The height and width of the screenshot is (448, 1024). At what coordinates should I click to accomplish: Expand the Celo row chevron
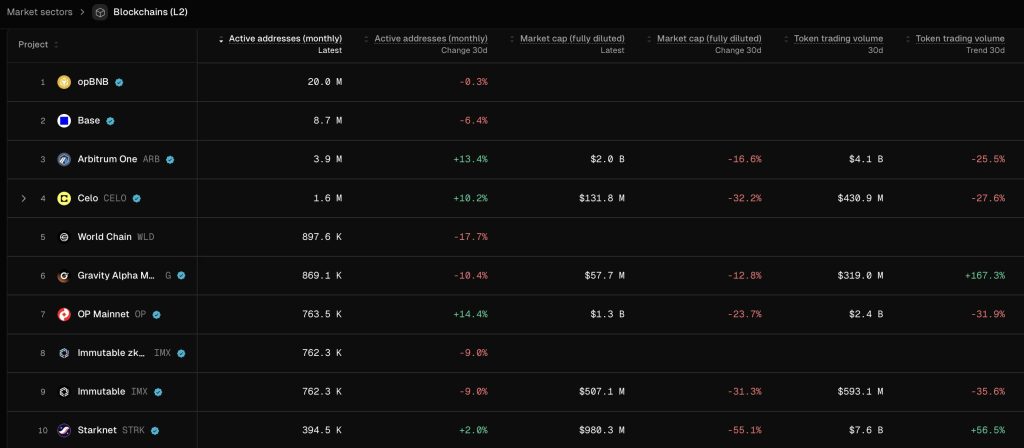click(24, 198)
